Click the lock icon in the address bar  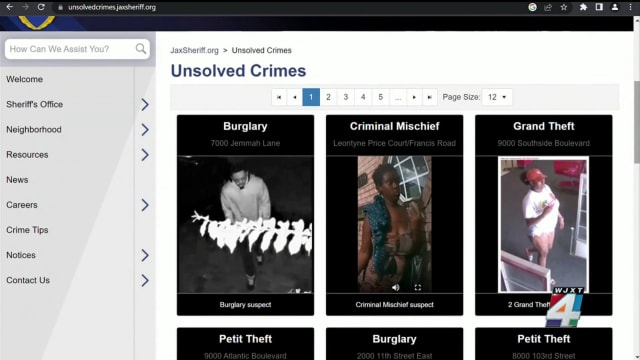(60, 7)
